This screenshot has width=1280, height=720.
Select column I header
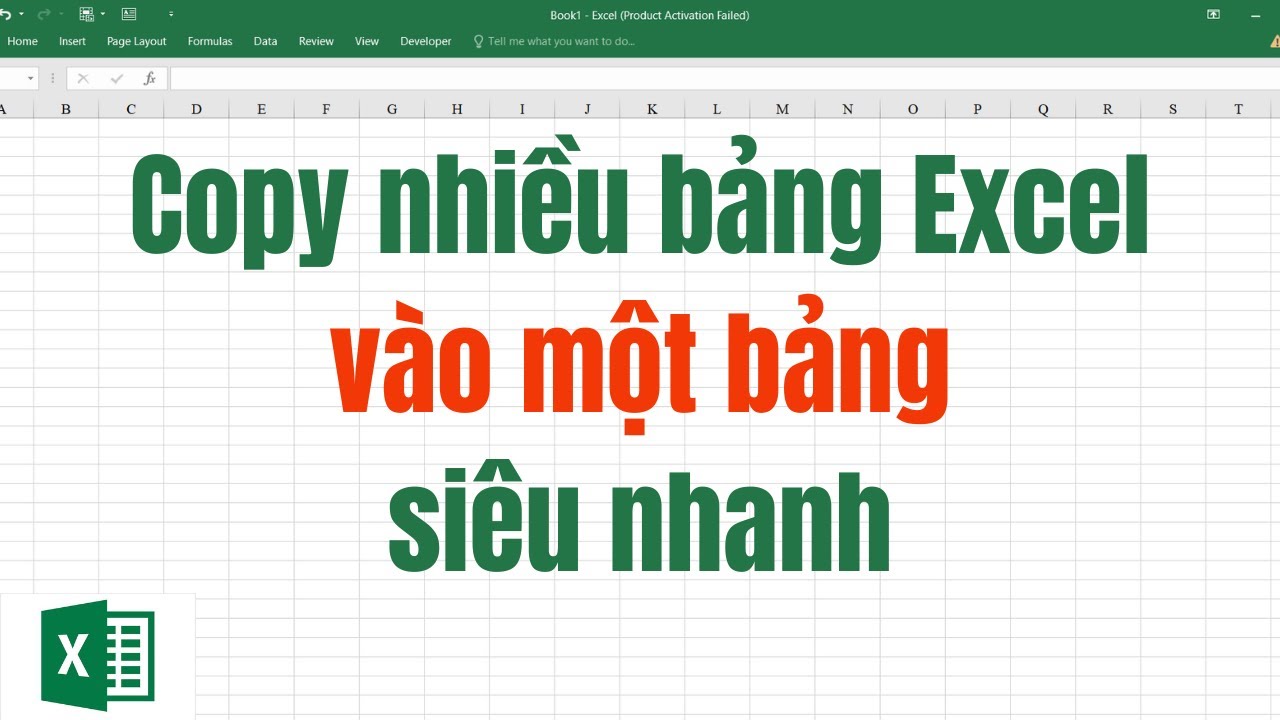522,109
